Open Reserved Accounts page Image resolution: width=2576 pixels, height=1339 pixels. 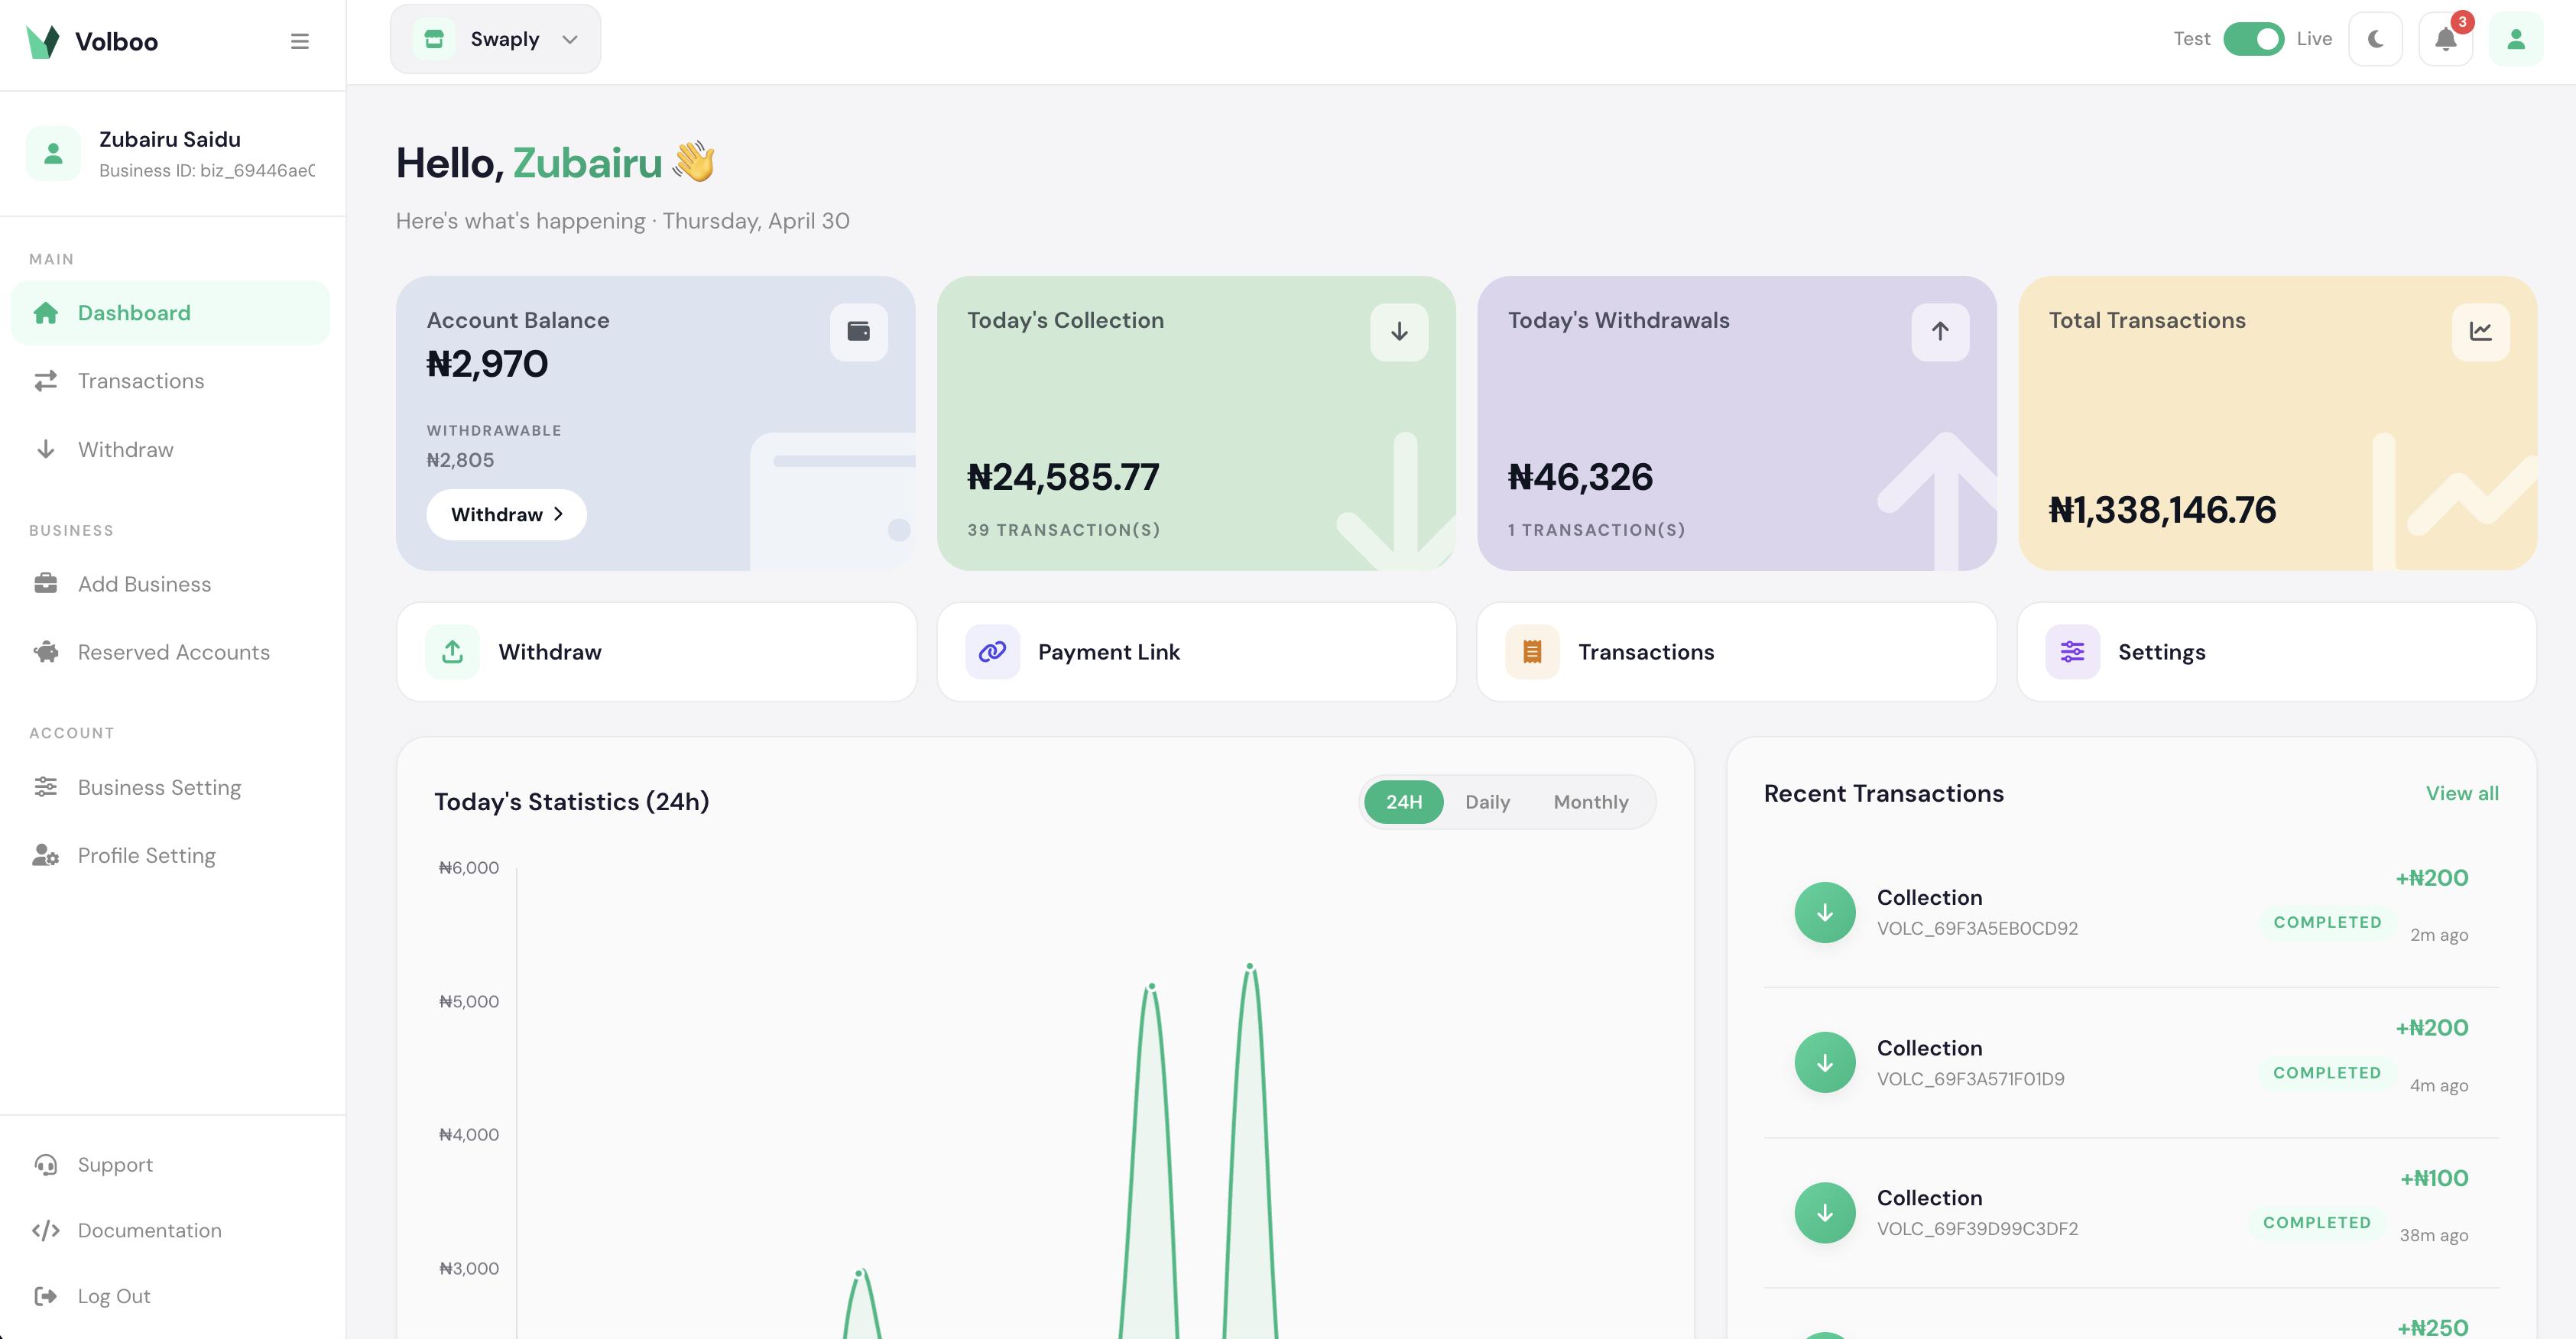point(170,652)
